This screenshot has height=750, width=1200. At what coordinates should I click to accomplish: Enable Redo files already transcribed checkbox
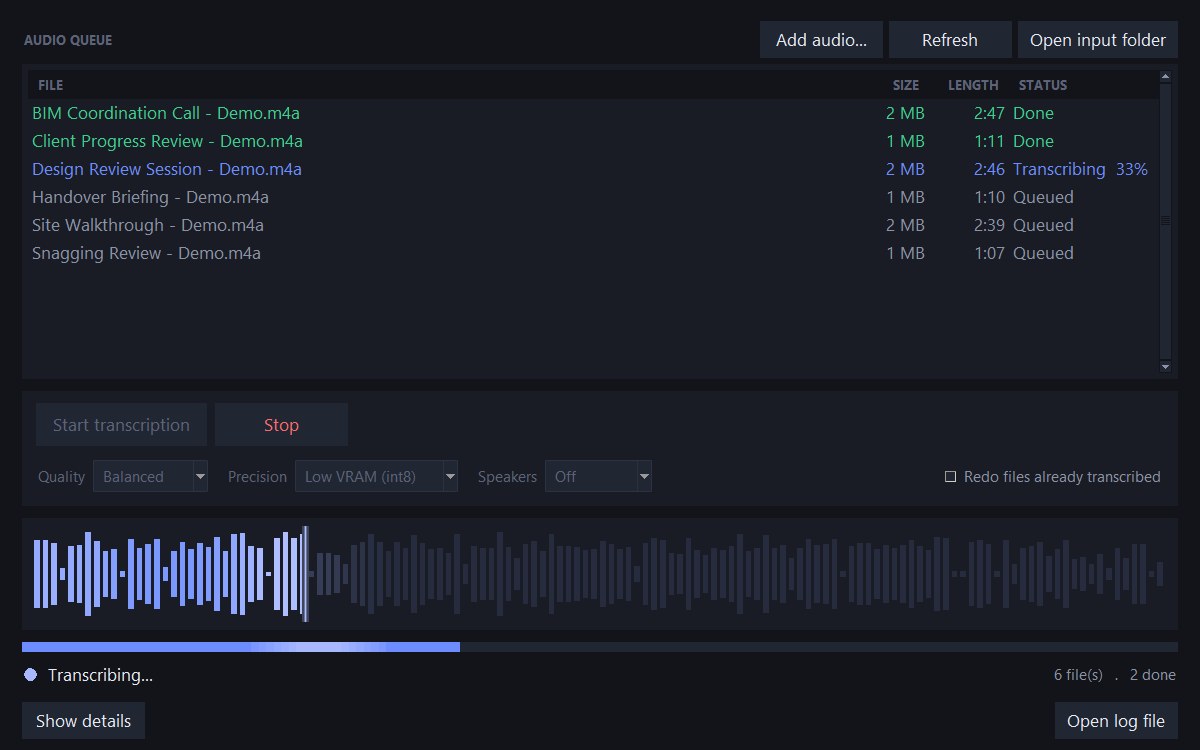[951, 477]
